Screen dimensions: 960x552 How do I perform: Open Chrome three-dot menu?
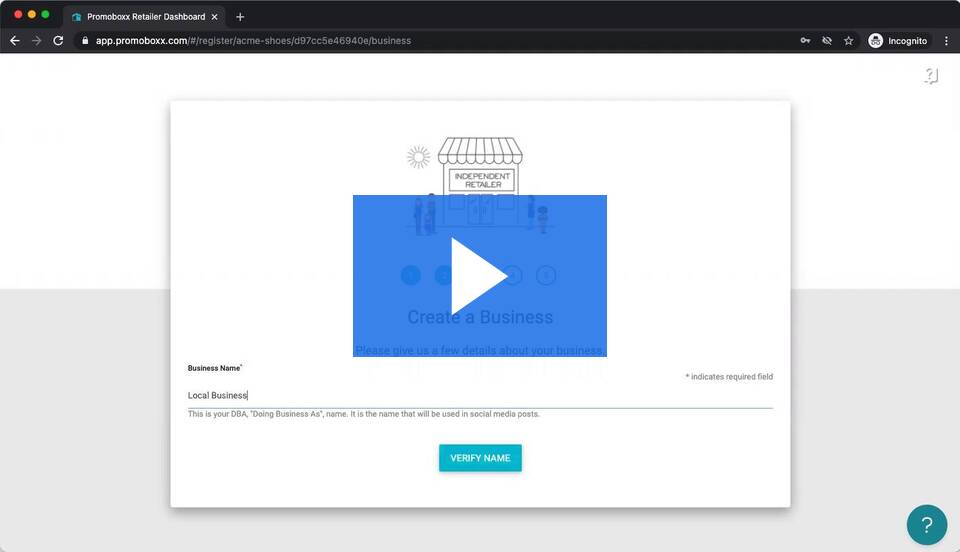pos(947,40)
